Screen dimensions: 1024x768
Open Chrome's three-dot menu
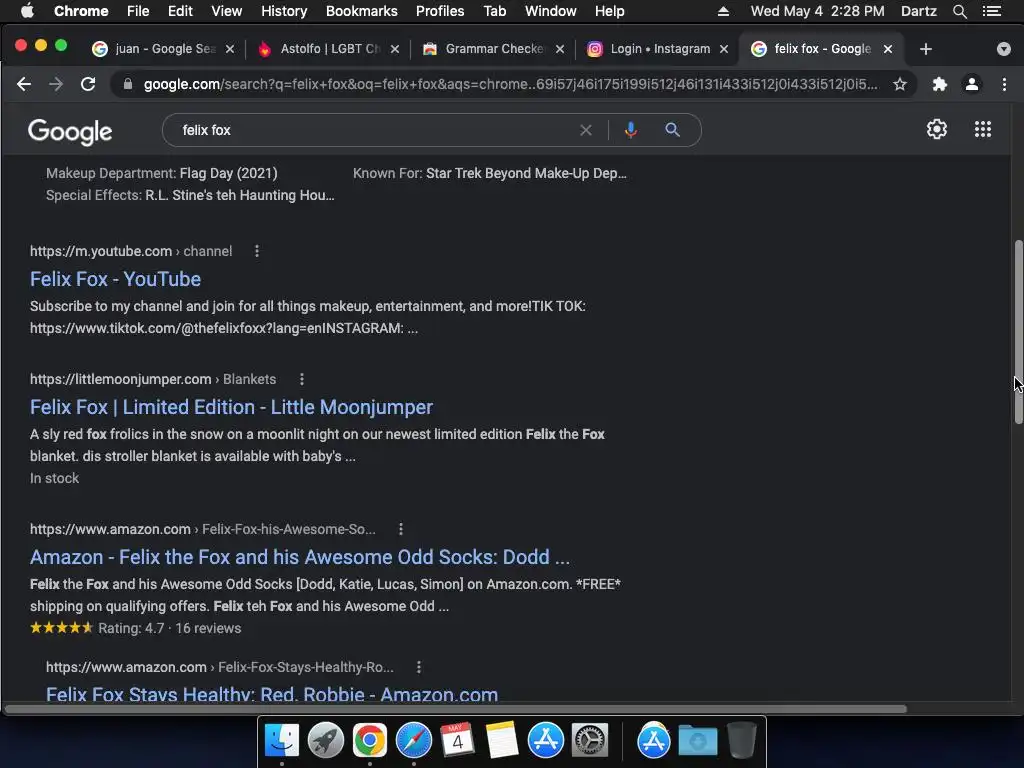point(1004,84)
